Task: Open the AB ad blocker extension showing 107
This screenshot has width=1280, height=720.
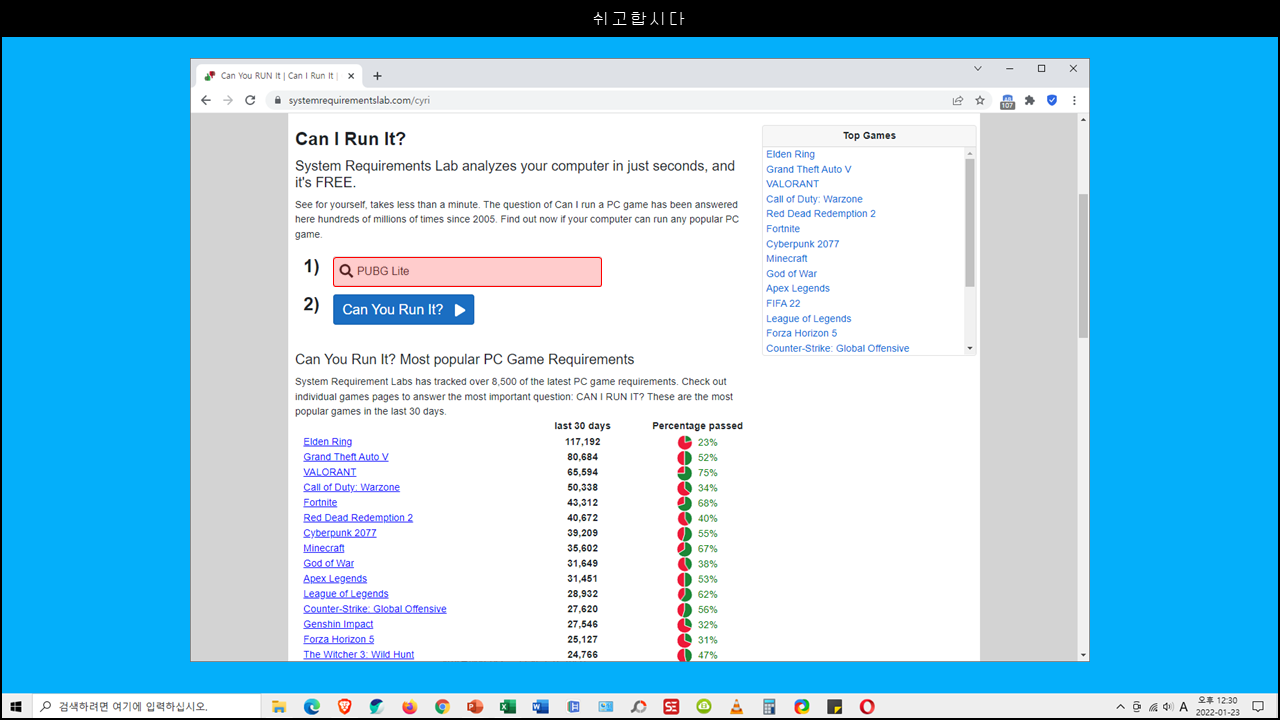Action: tap(1007, 100)
